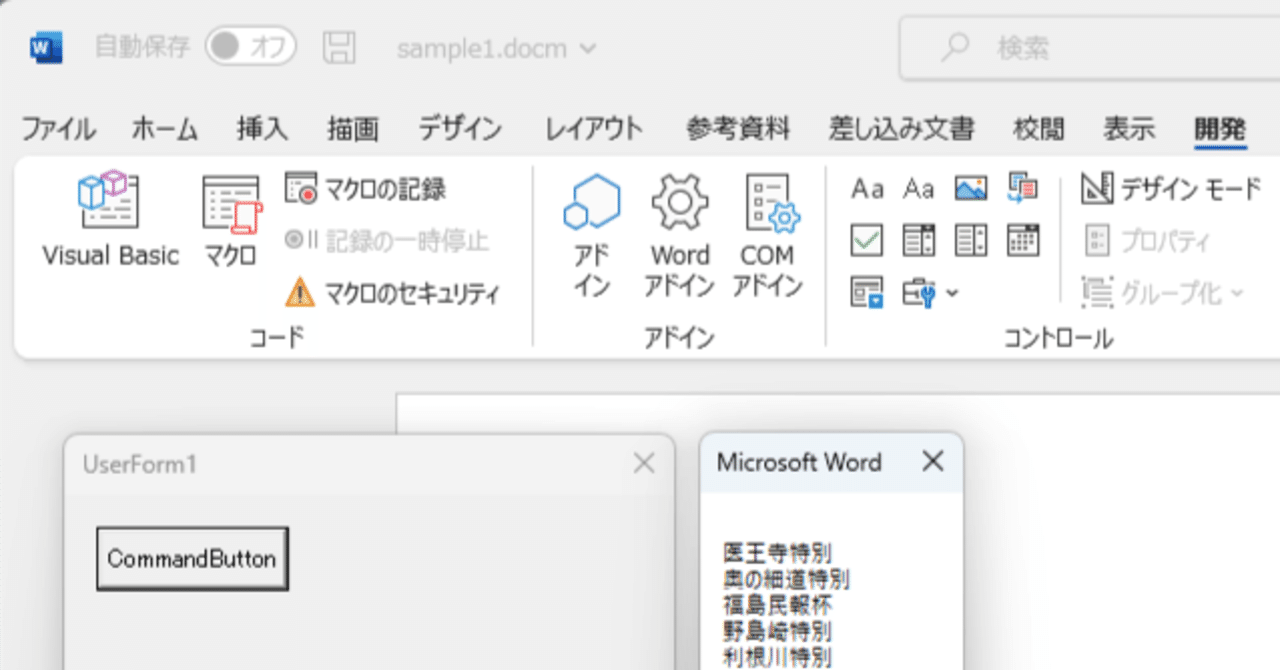Toggle the 自動保存 AutoSave switch
This screenshot has height=670, width=1280.
click(250, 47)
